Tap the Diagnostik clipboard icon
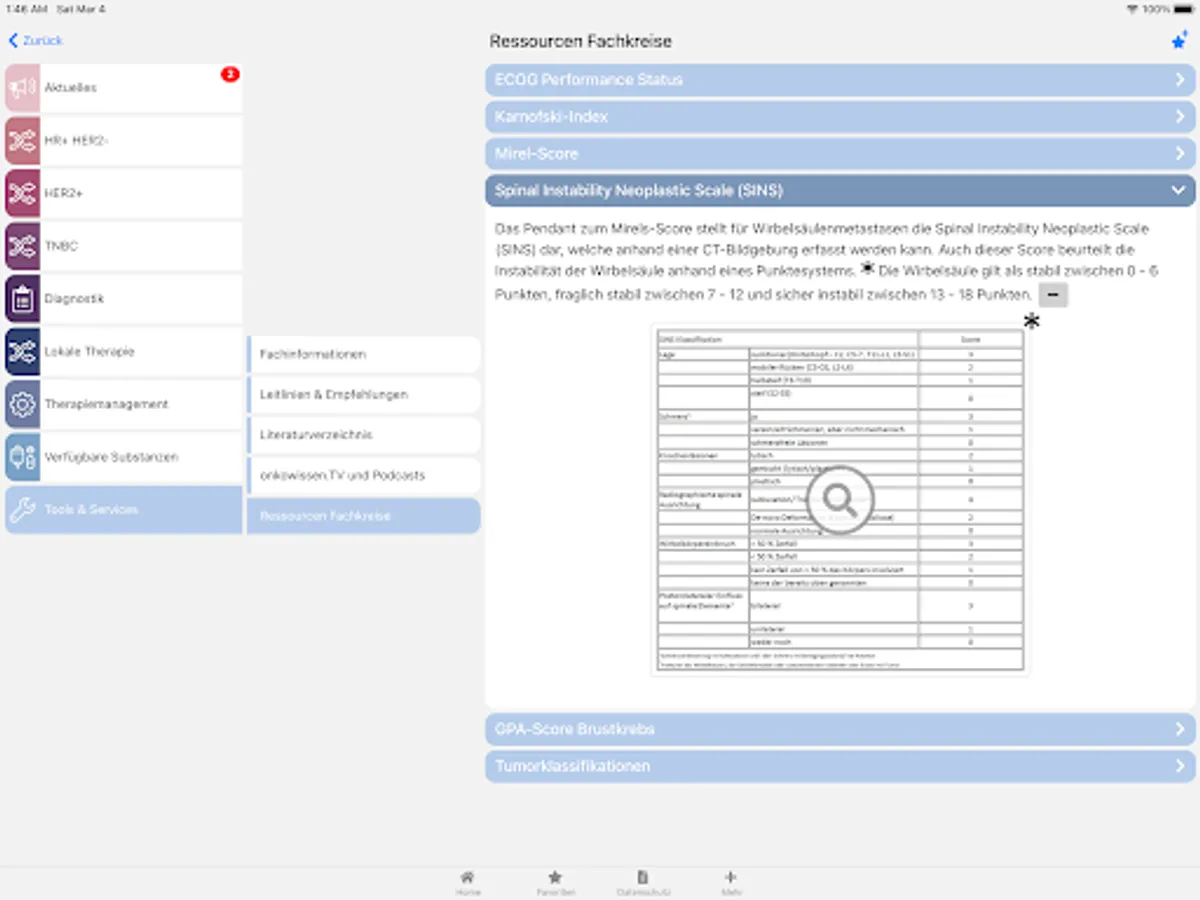The height and width of the screenshot is (900, 1200). pyautogui.click(x=22, y=299)
